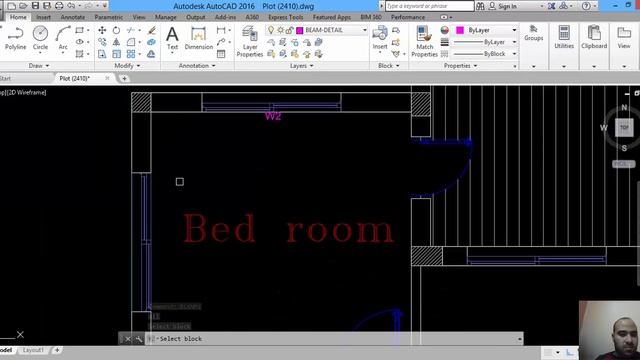Screen dimensions: 640x360
Task: Open the linetype ByBlock dropdown
Action: [x=514, y=54]
